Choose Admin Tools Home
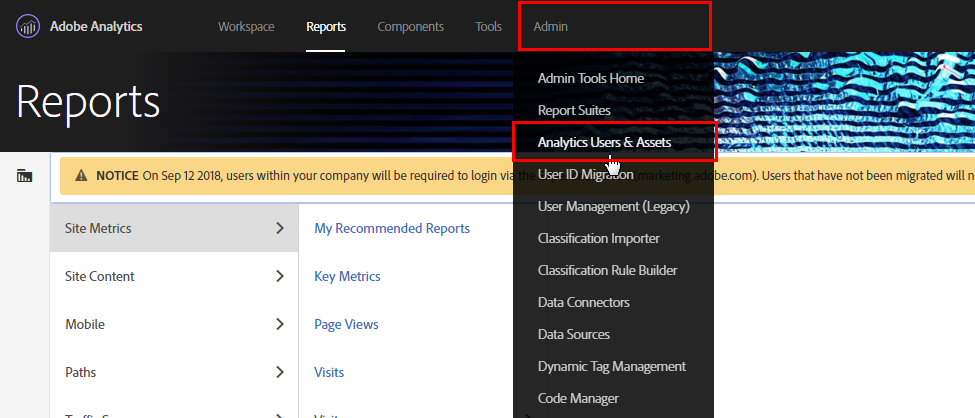975x418 pixels. [x=591, y=78]
